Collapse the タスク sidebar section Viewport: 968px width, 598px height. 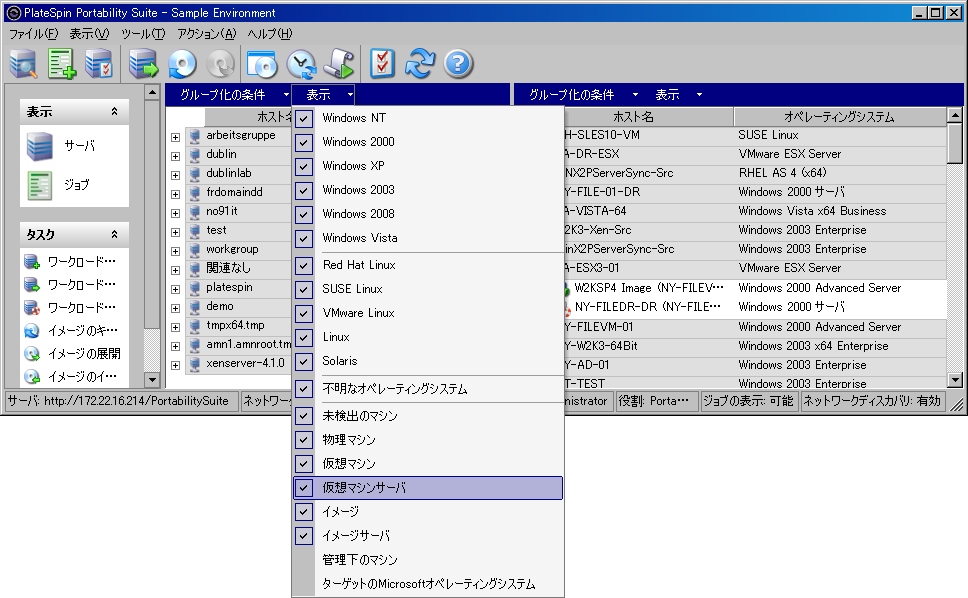pyautogui.click(x=114, y=235)
